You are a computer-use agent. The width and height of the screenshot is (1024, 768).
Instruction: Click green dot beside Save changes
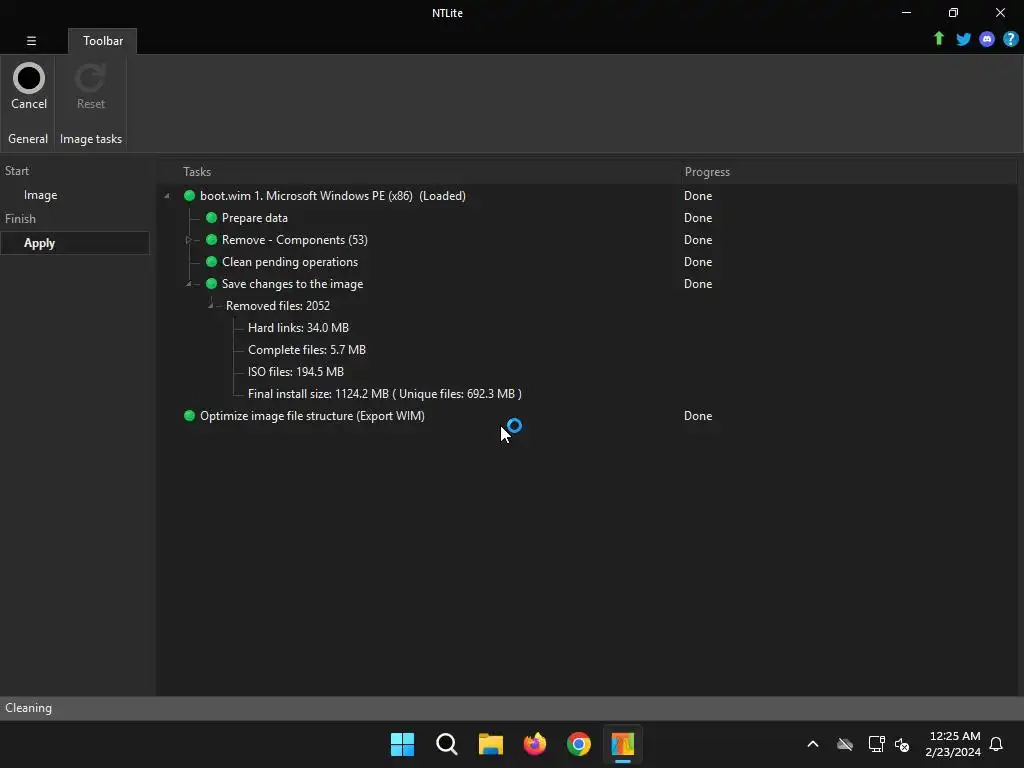pos(211,283)
